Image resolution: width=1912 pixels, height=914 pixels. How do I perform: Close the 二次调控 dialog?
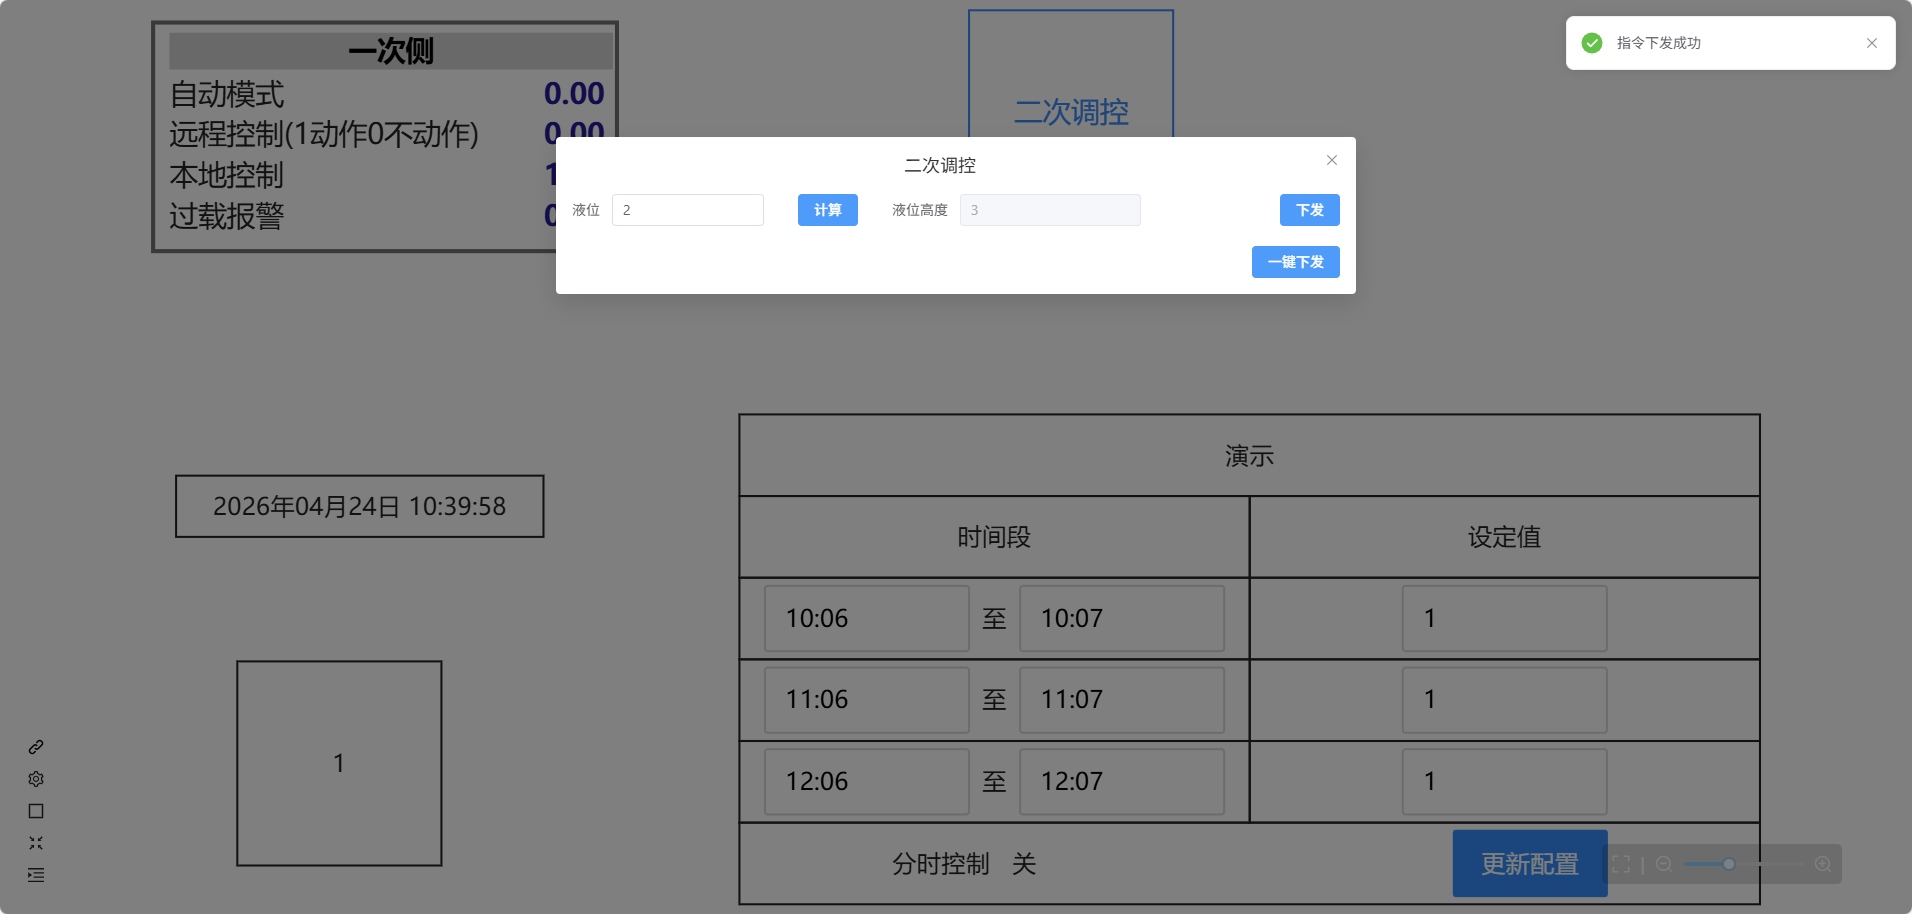click(1332, 160)
